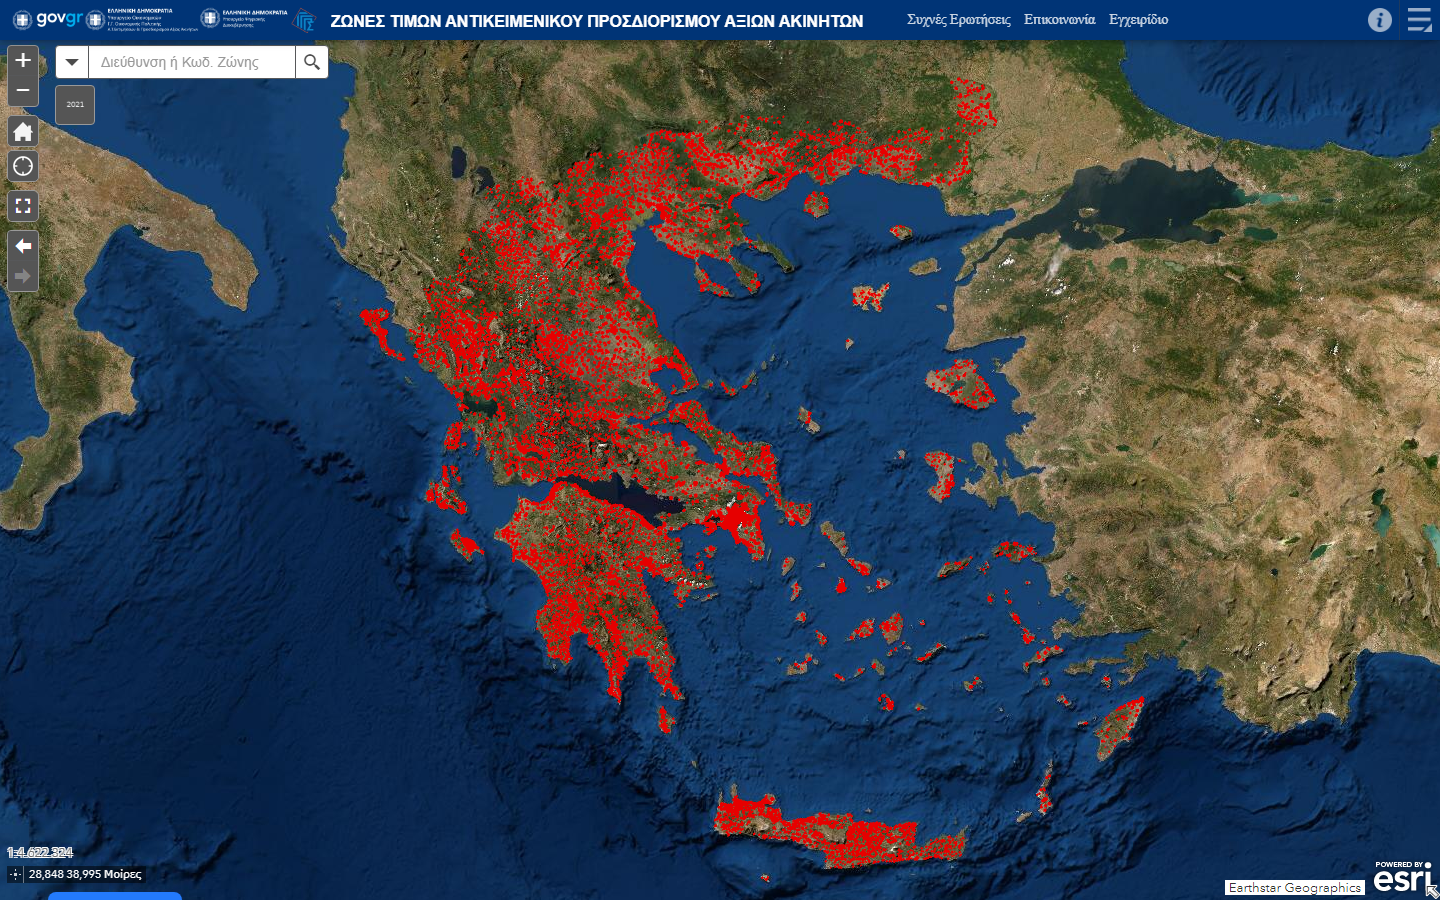This screenshot has height=900, width=1440.
Task: Open the layers list menu icon
Action: pyautogui.click(x=1419, y=20)
